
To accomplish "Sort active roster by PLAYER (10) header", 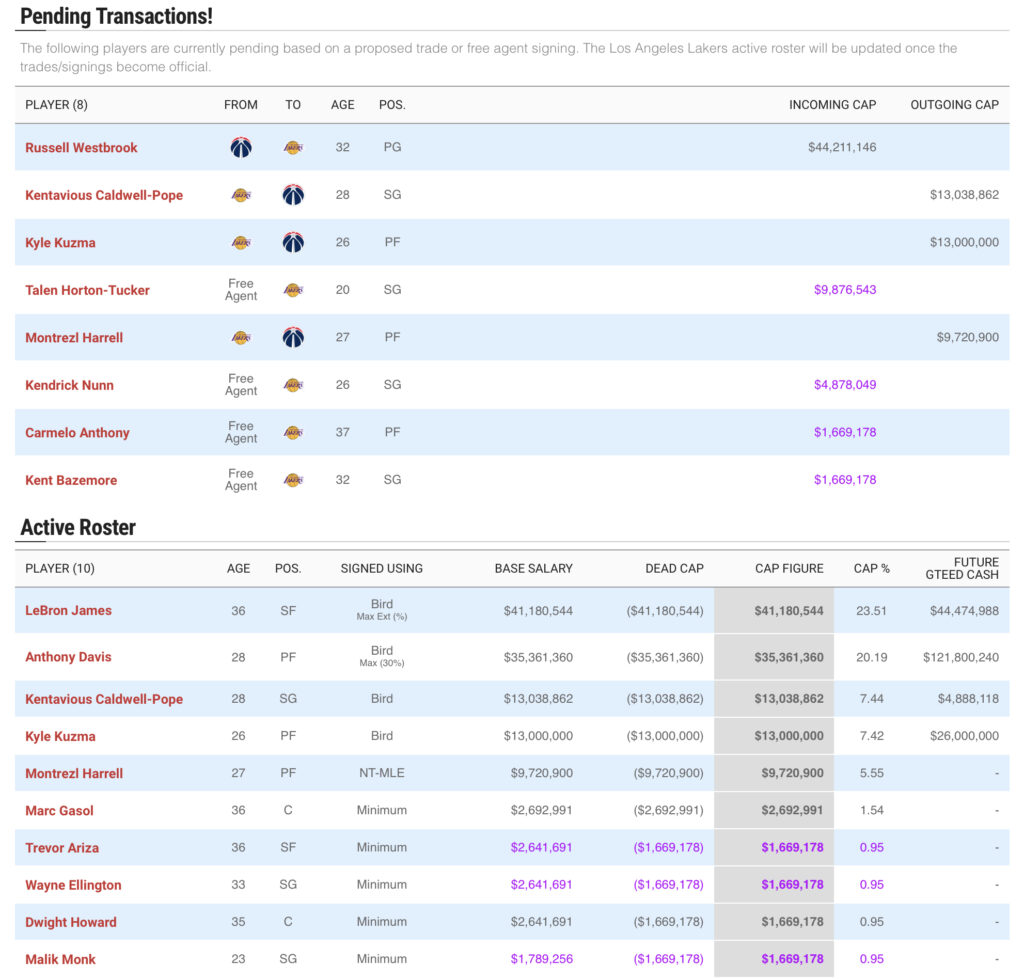I will pos(59,569).
